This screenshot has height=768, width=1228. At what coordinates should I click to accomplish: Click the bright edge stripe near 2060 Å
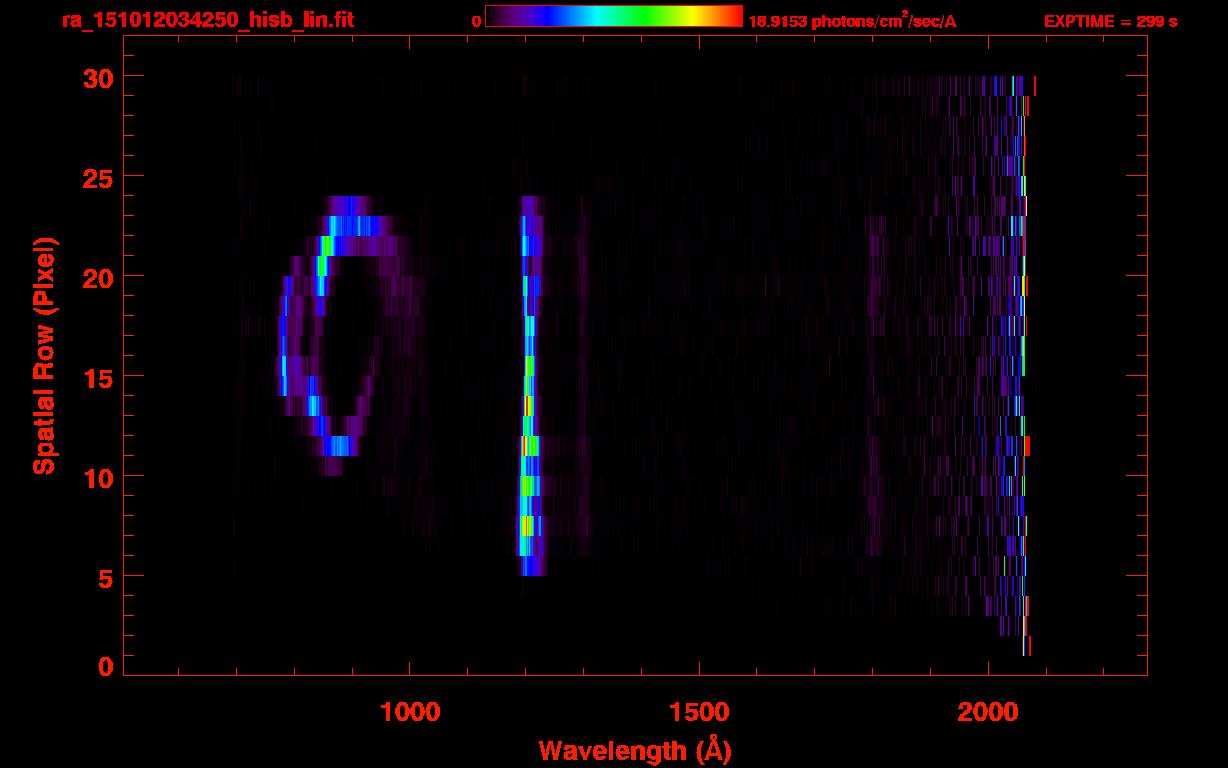(x=1024, y=366)
